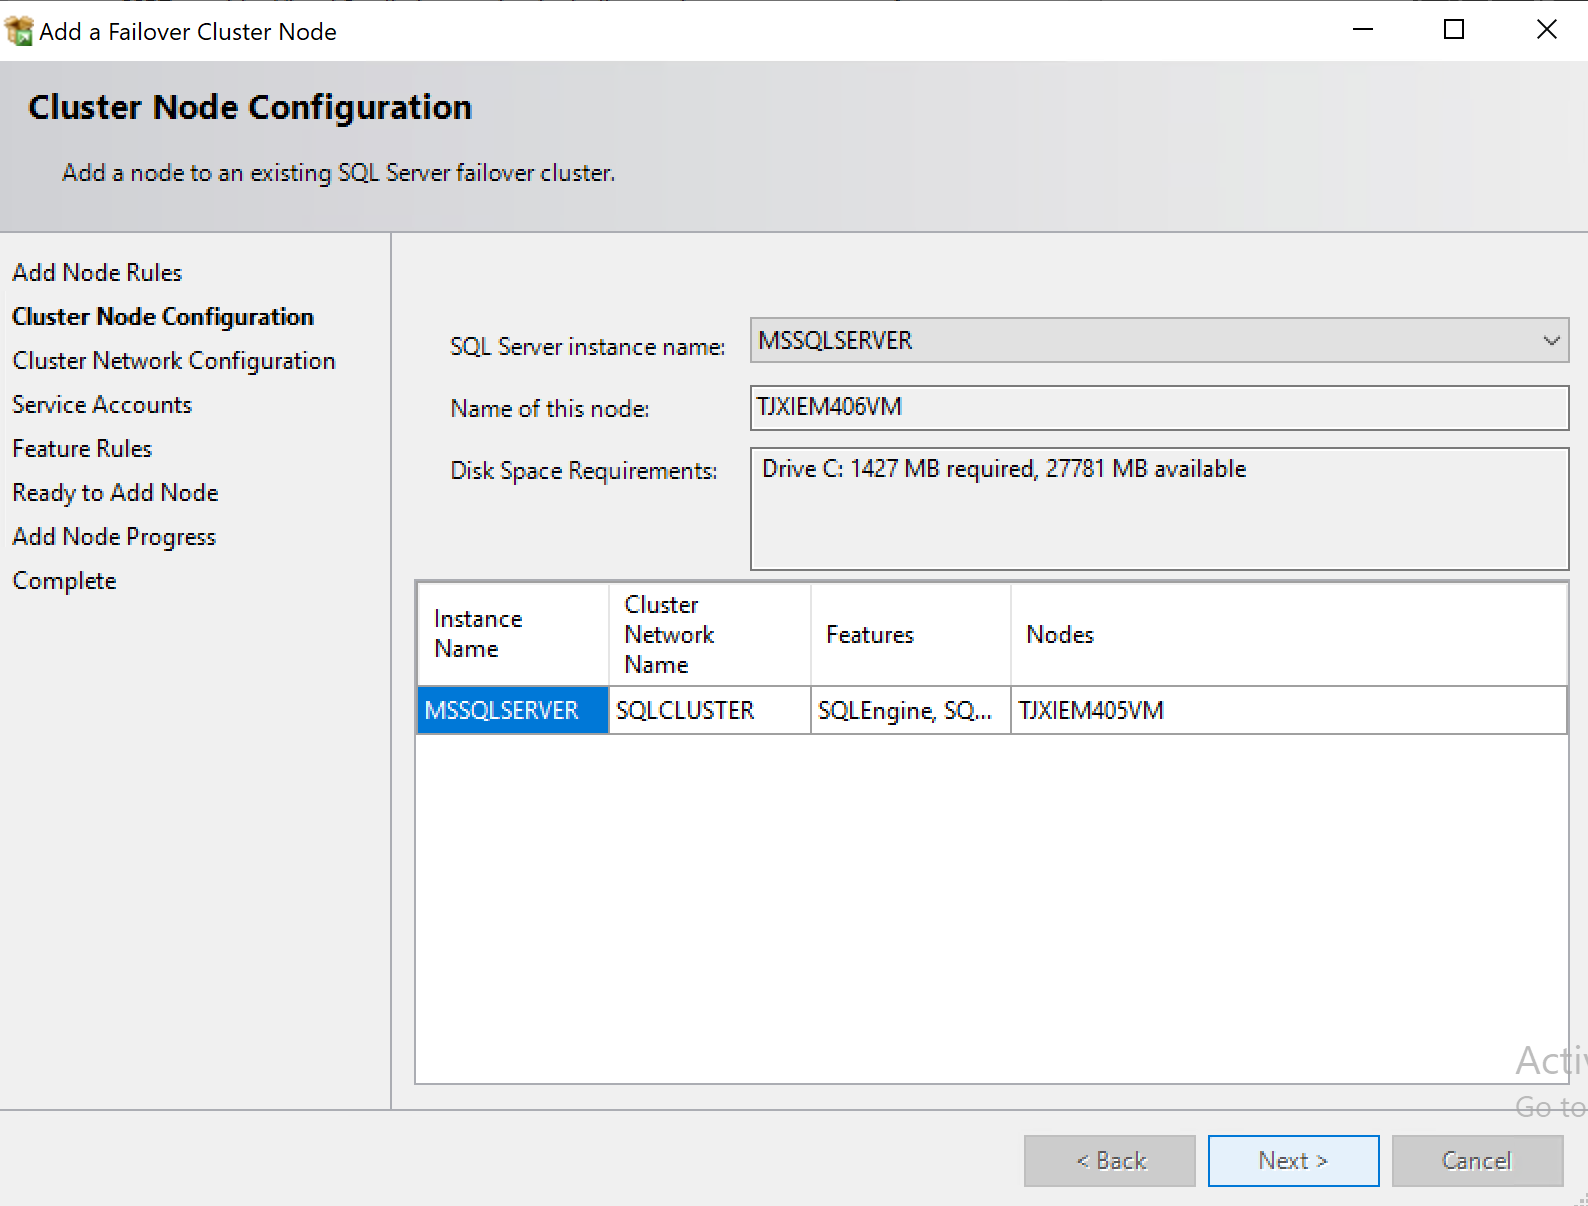The image size is (1588, 1206).
Task: Select the MSSQLSERVER instance row cell
Action: (x=512, y=711)
